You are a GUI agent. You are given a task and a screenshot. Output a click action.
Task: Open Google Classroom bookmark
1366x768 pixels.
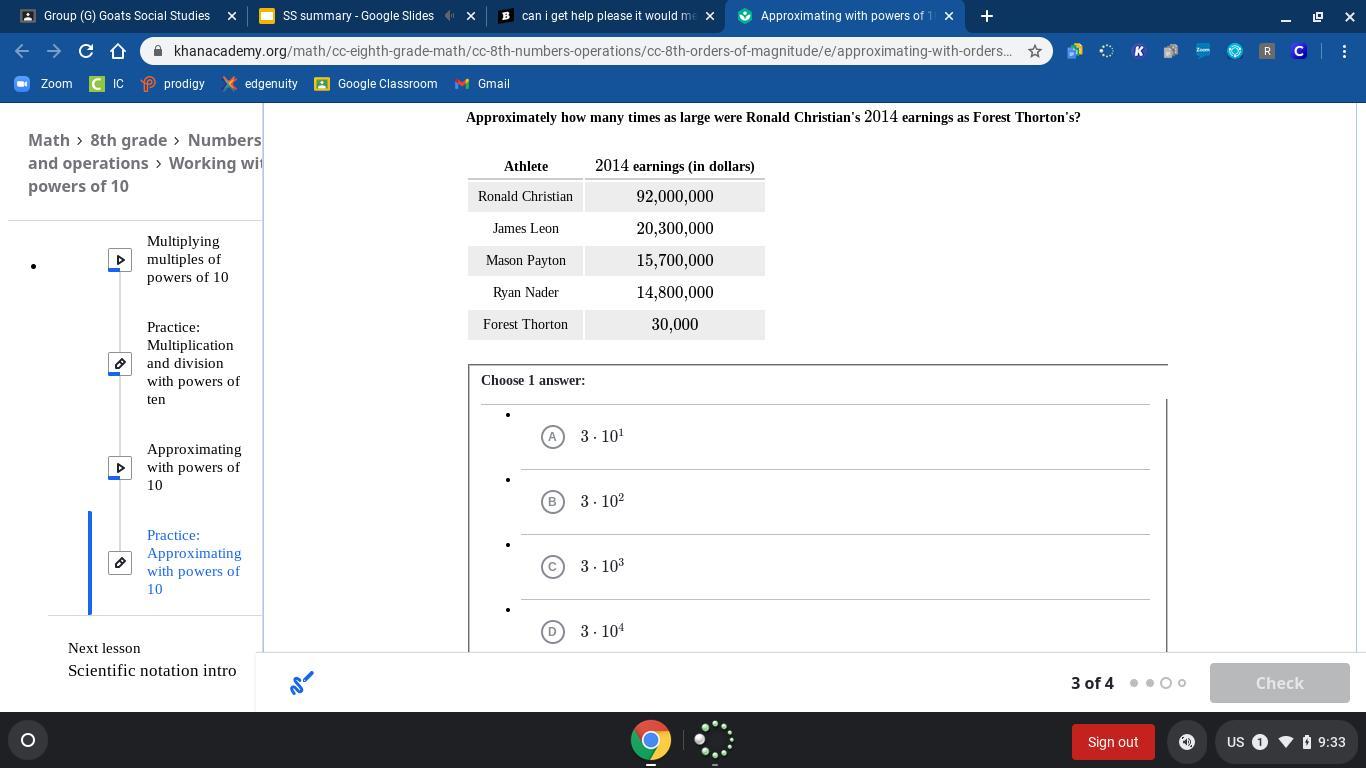(376, 84)
